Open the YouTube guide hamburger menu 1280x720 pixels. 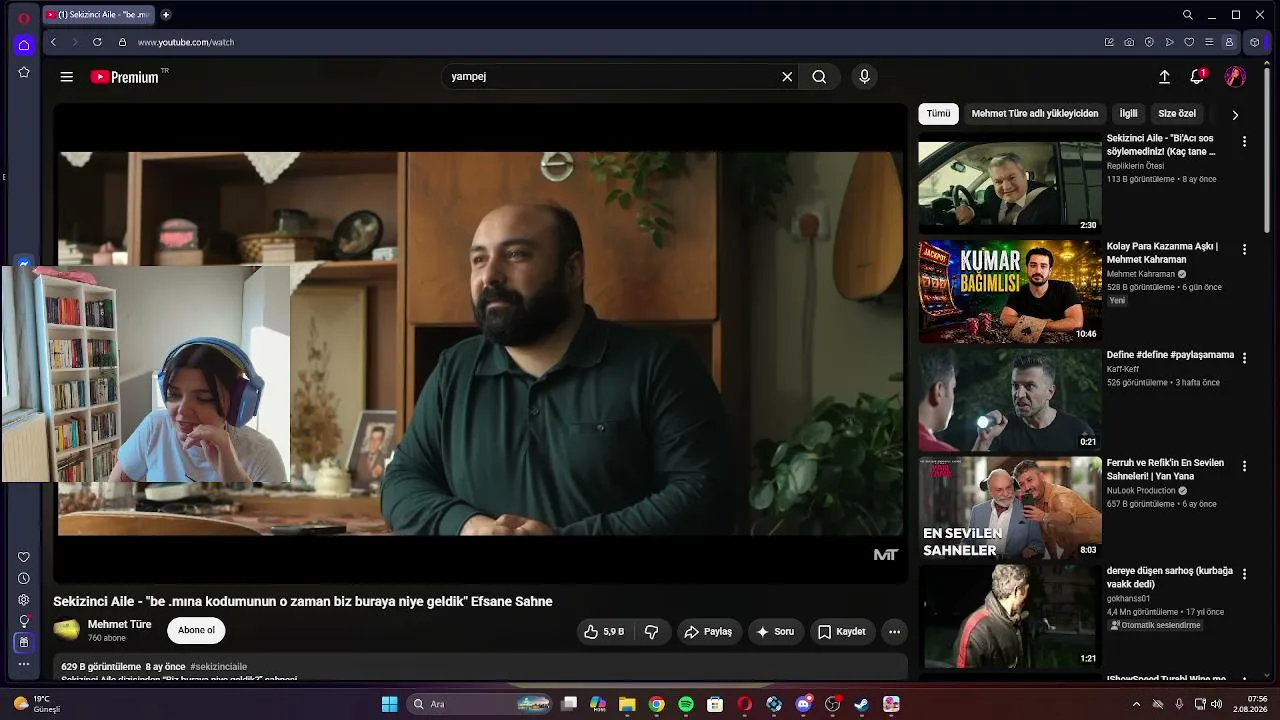click(x=66, y=77)
